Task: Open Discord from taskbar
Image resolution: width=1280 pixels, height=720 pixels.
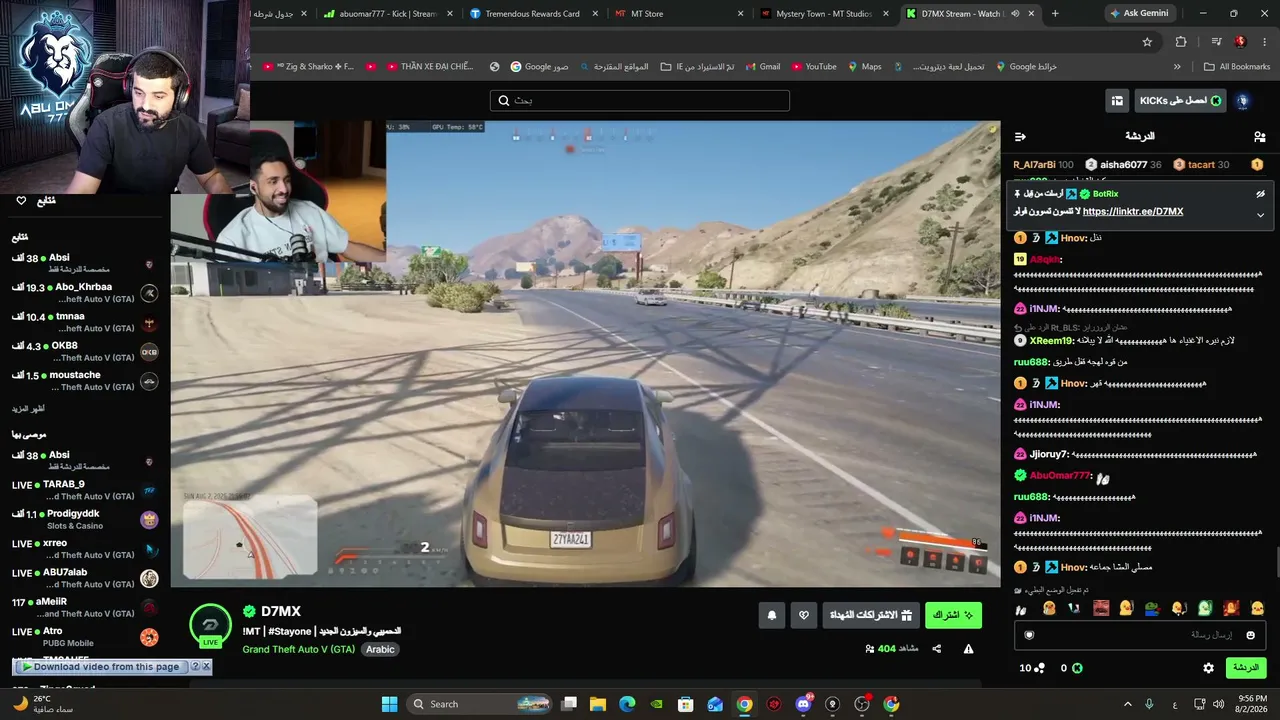Action: pyautogui.click(x=803, y=704)
